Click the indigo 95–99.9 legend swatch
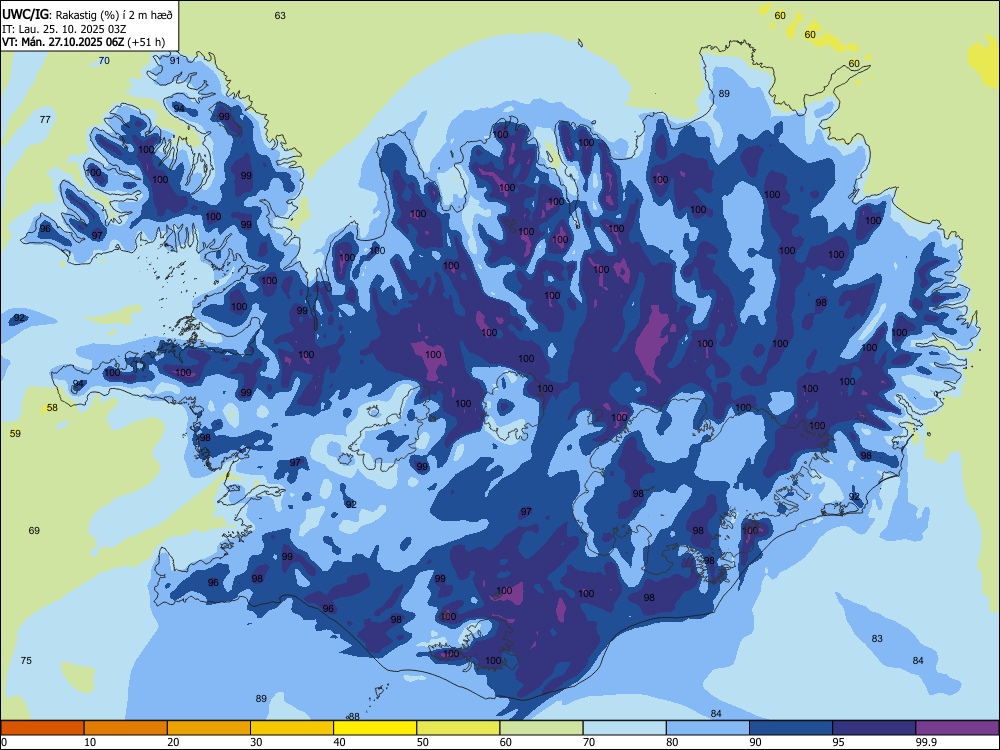Image resolution: width=1000 pixels, height=750 pixels. pos(874,728)
